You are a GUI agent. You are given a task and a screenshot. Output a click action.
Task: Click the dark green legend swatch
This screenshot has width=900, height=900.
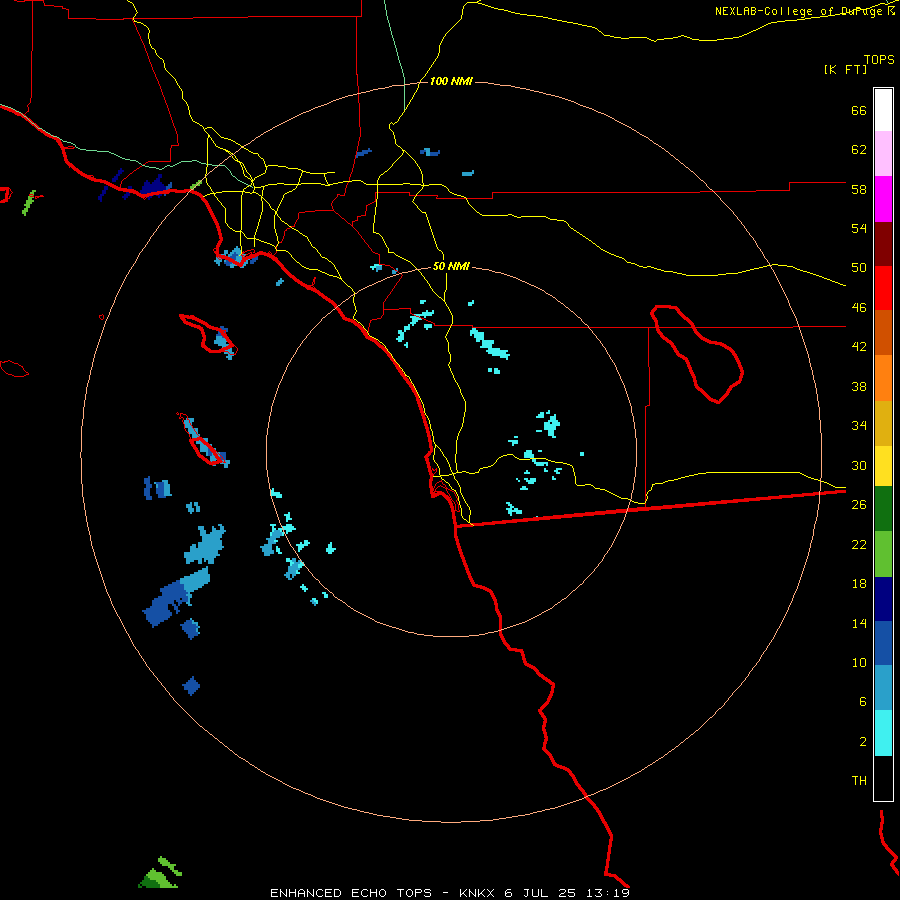click(883, 509)
